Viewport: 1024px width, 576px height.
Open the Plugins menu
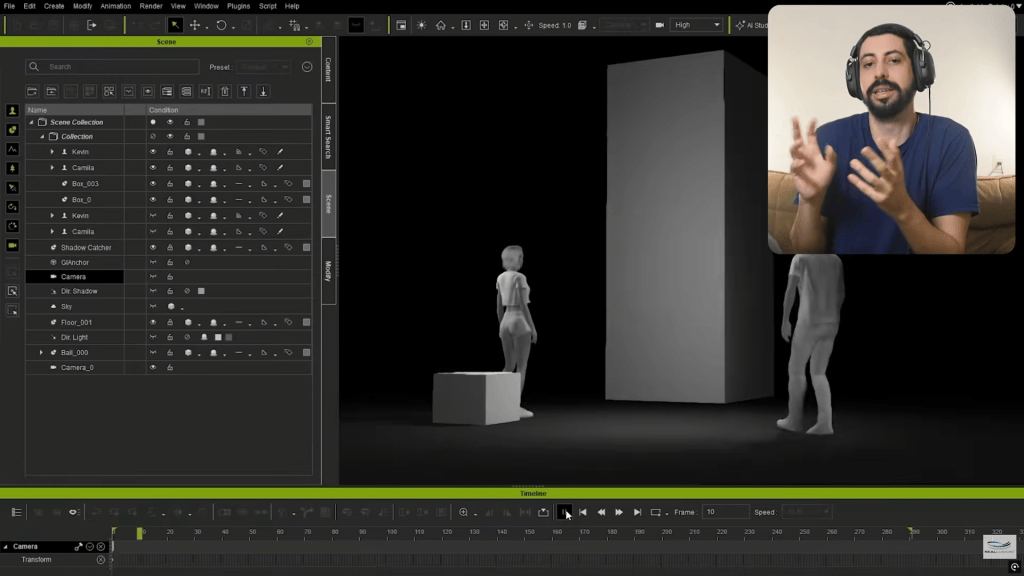click(238, 6)
